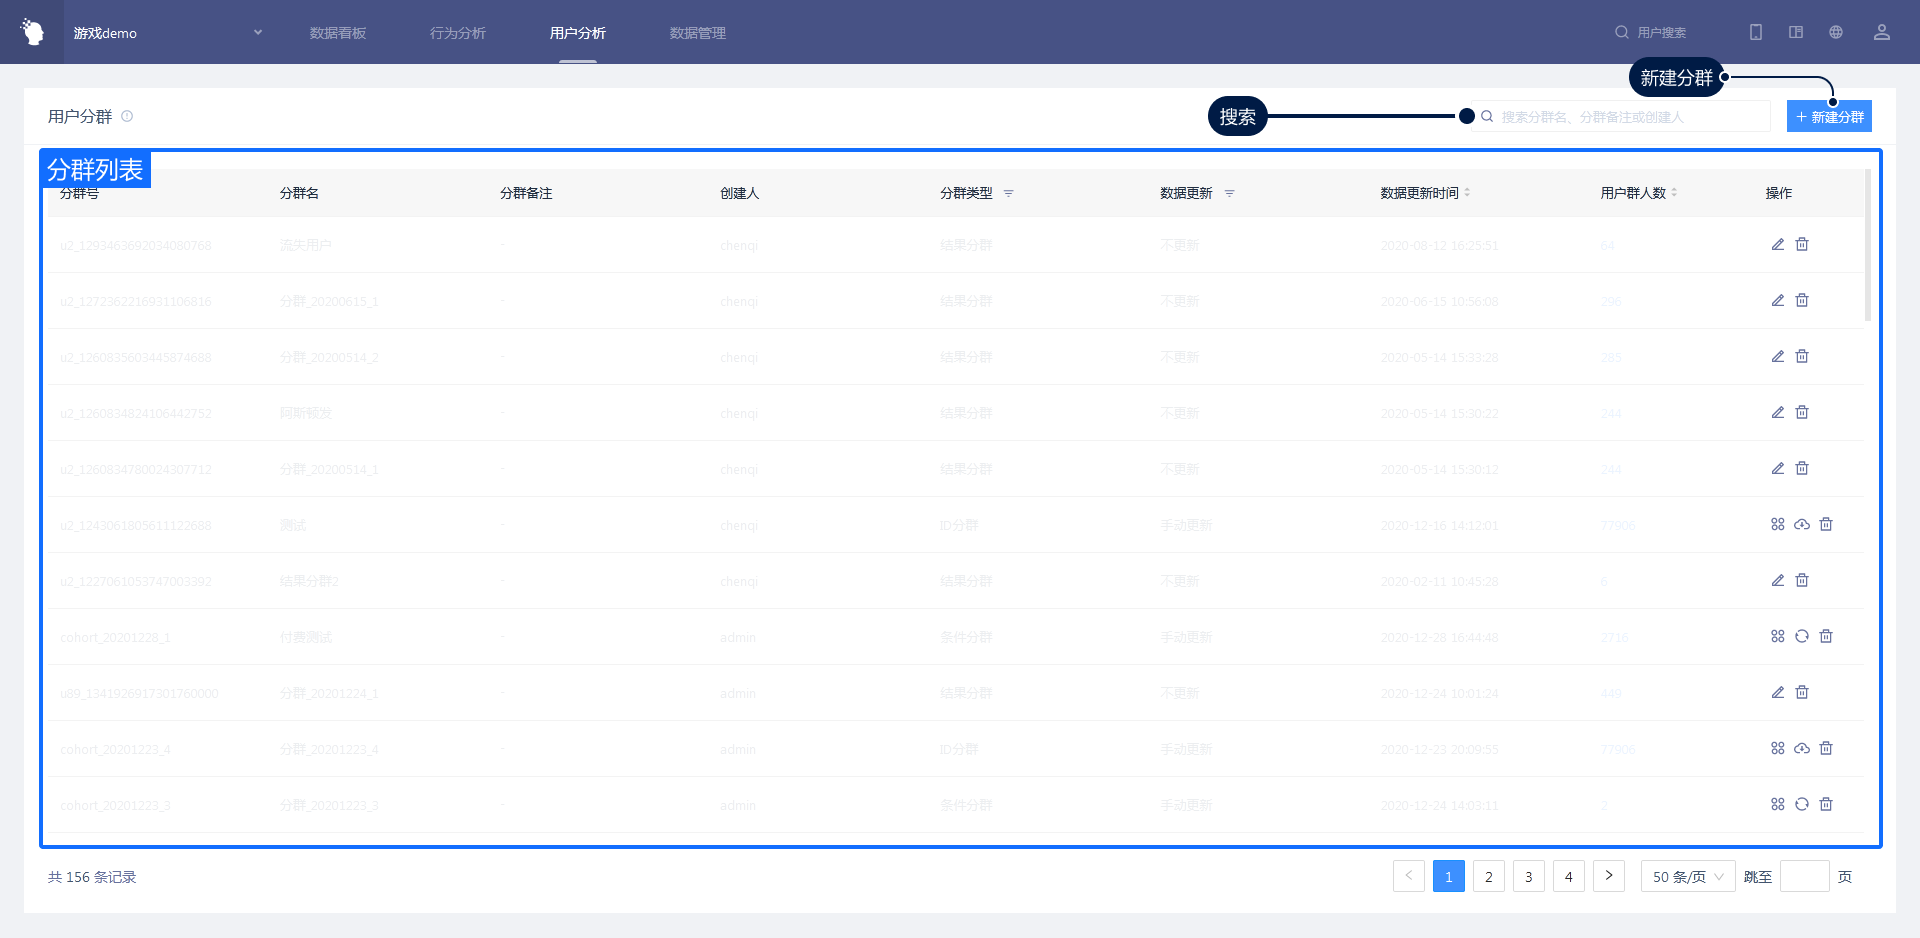Open the 分群类型 column filter

tap(1009, 194)
